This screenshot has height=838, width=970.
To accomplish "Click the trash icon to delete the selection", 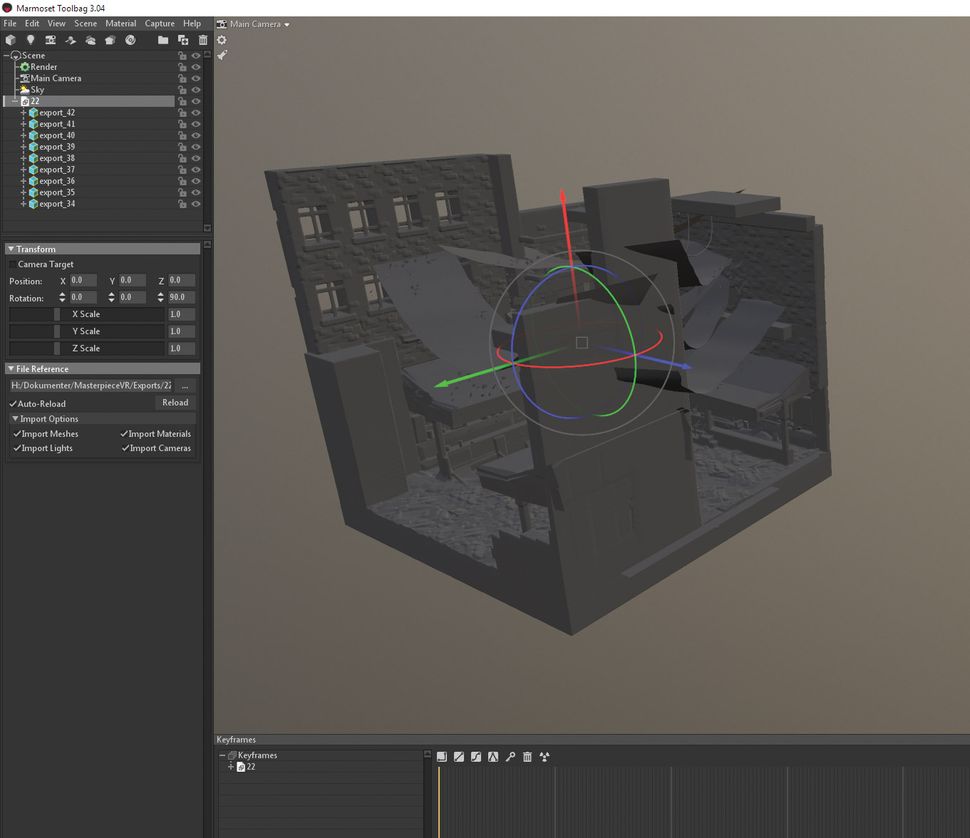I will click(204, 40).
